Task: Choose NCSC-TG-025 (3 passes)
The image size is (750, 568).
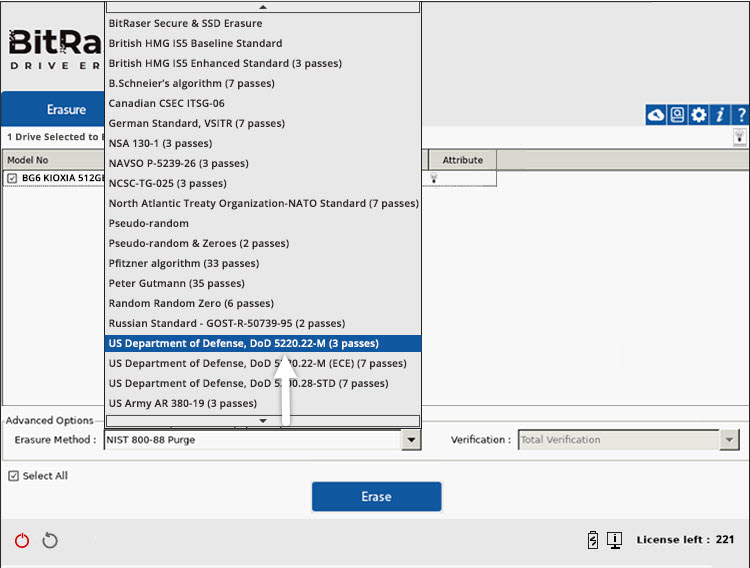Action: [x=263, y=184]
